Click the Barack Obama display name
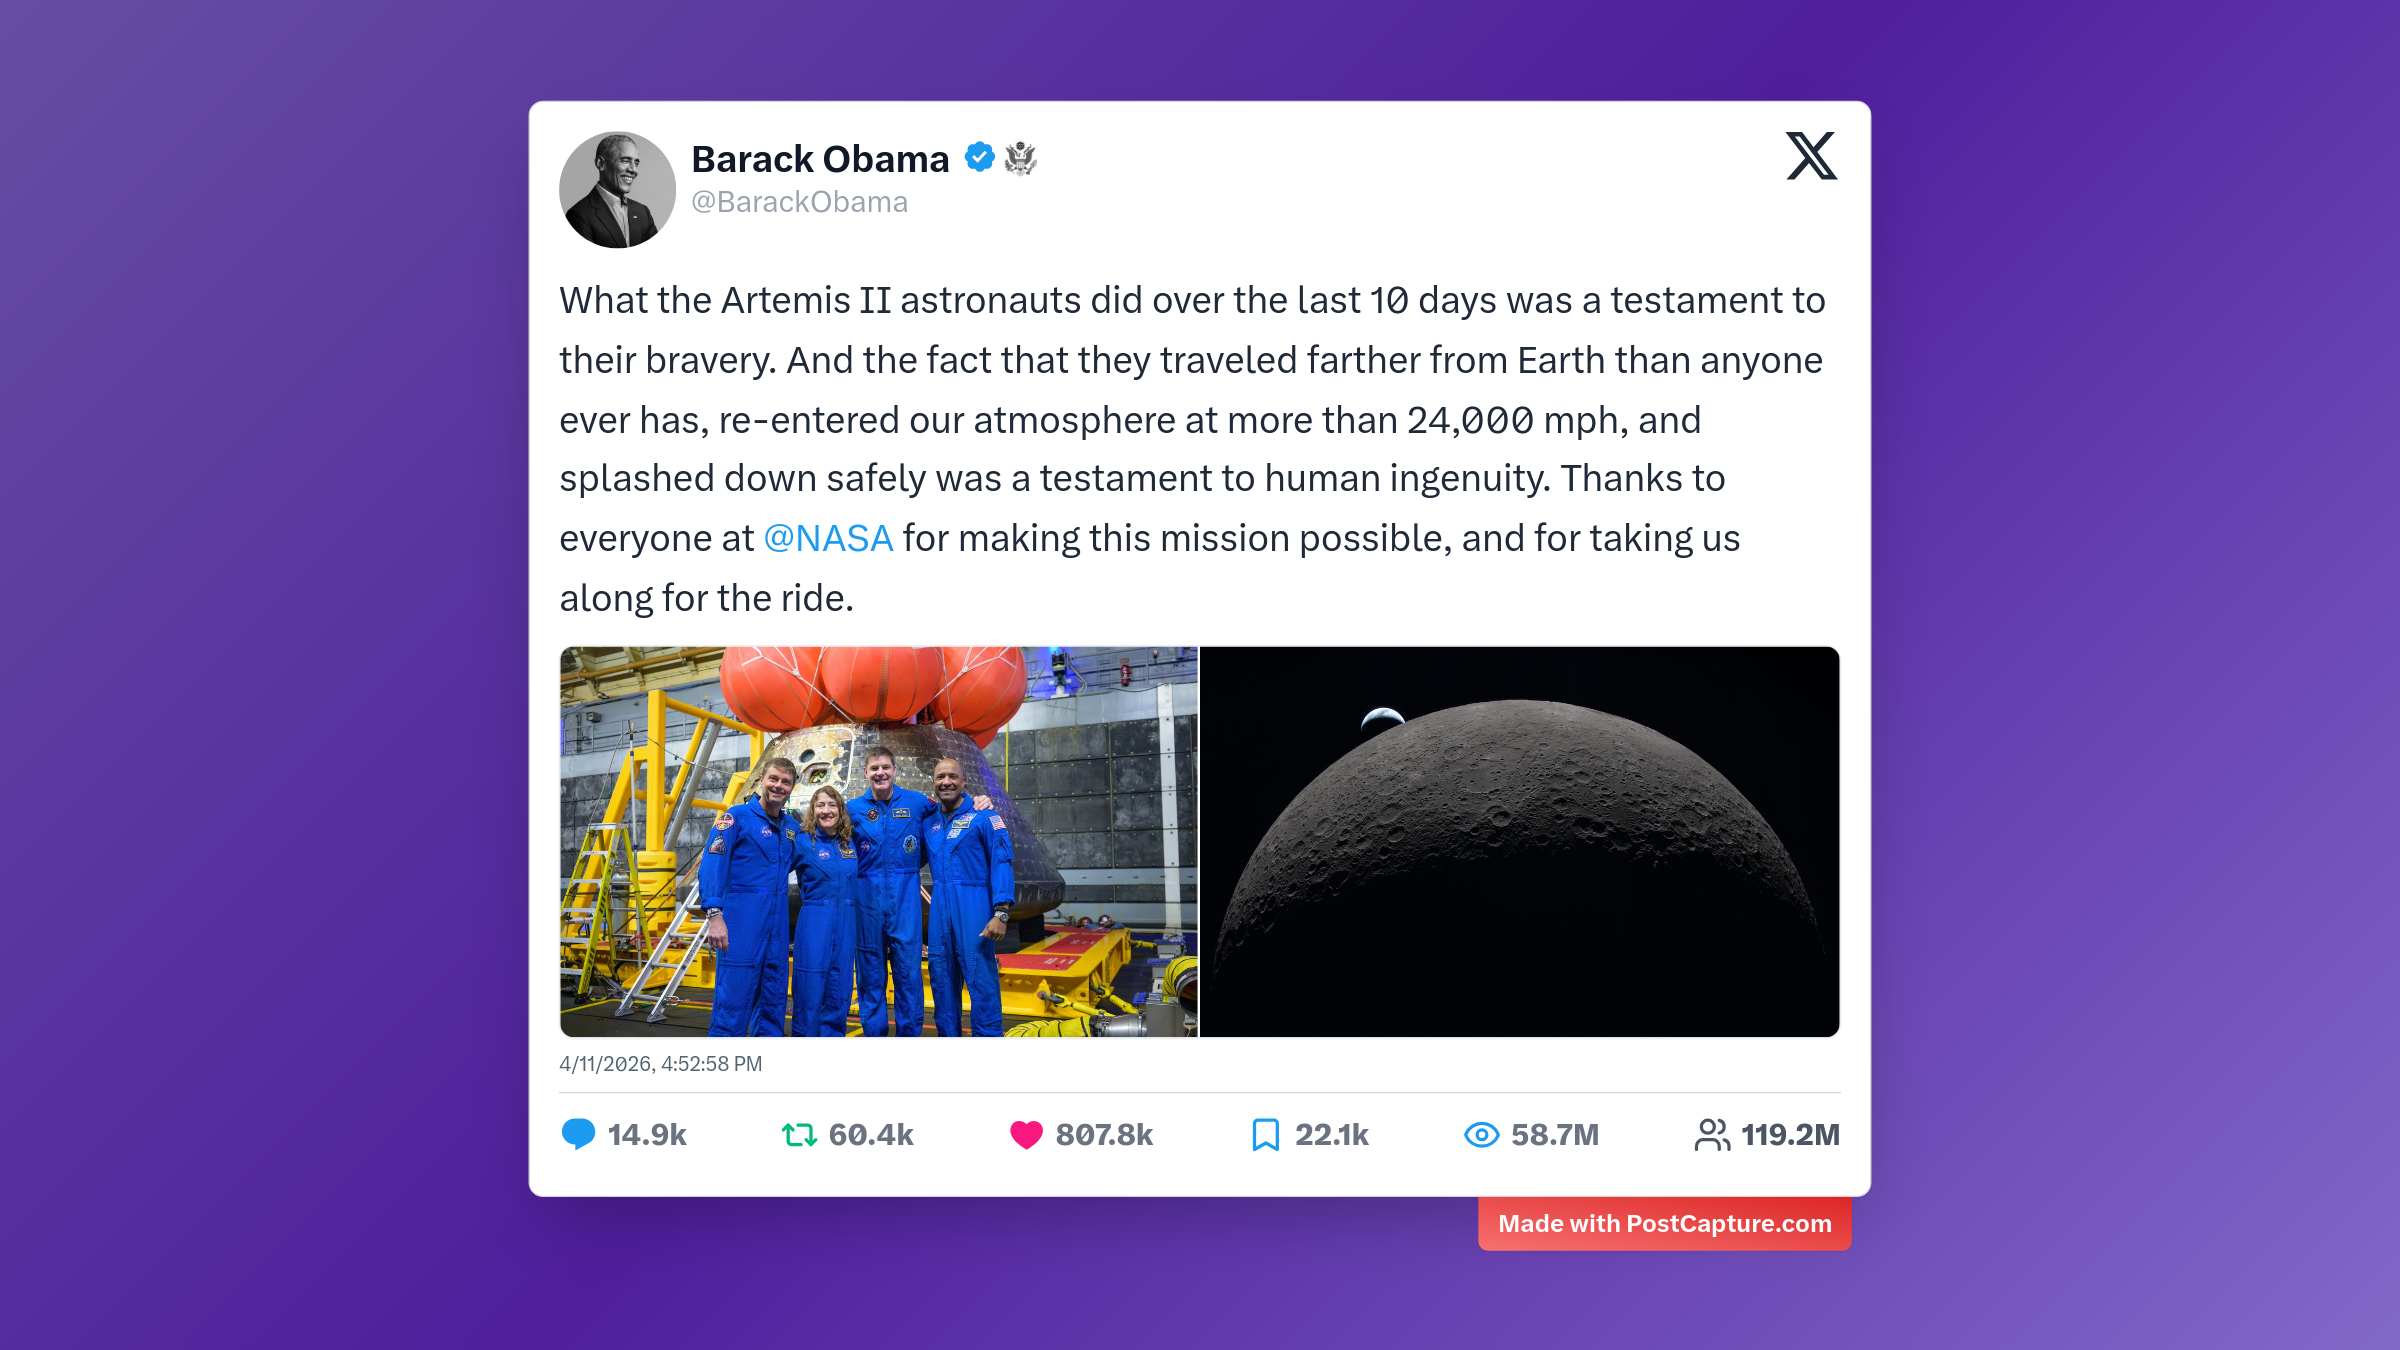Viewport: 2400px width, 1350px height. click(820, 159)
